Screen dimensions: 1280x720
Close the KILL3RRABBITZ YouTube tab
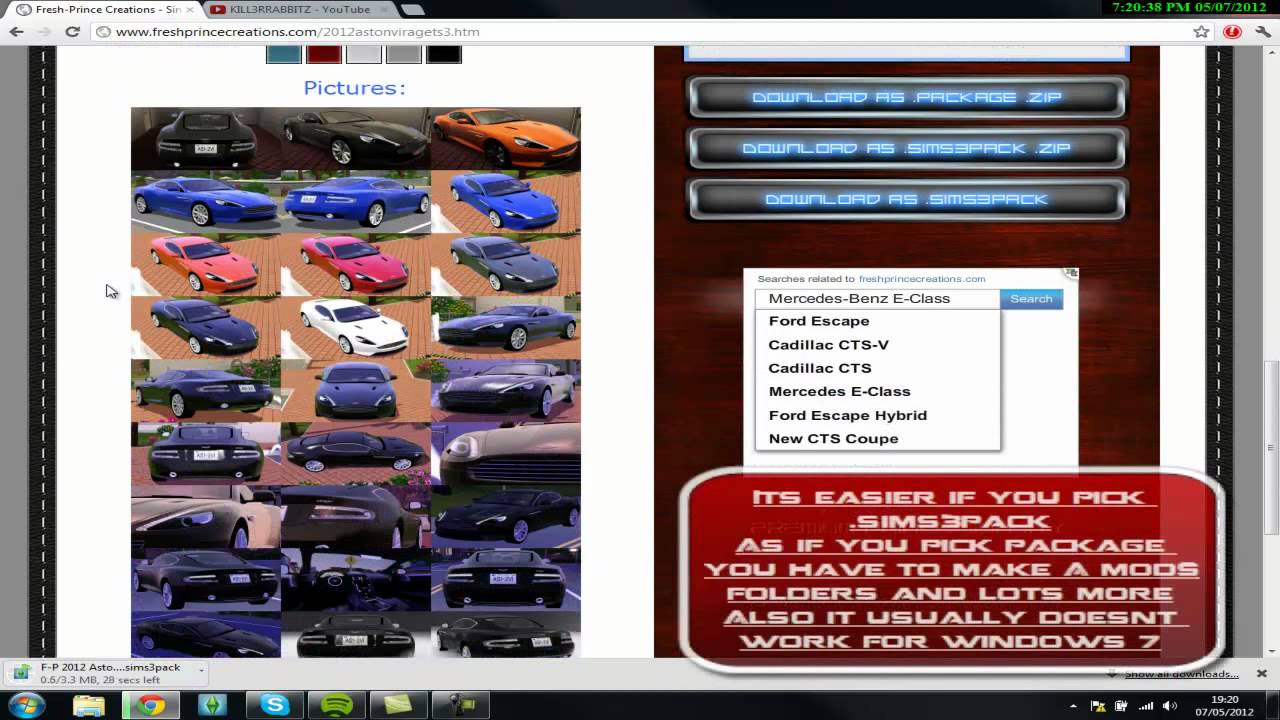(x=385, y=9)
